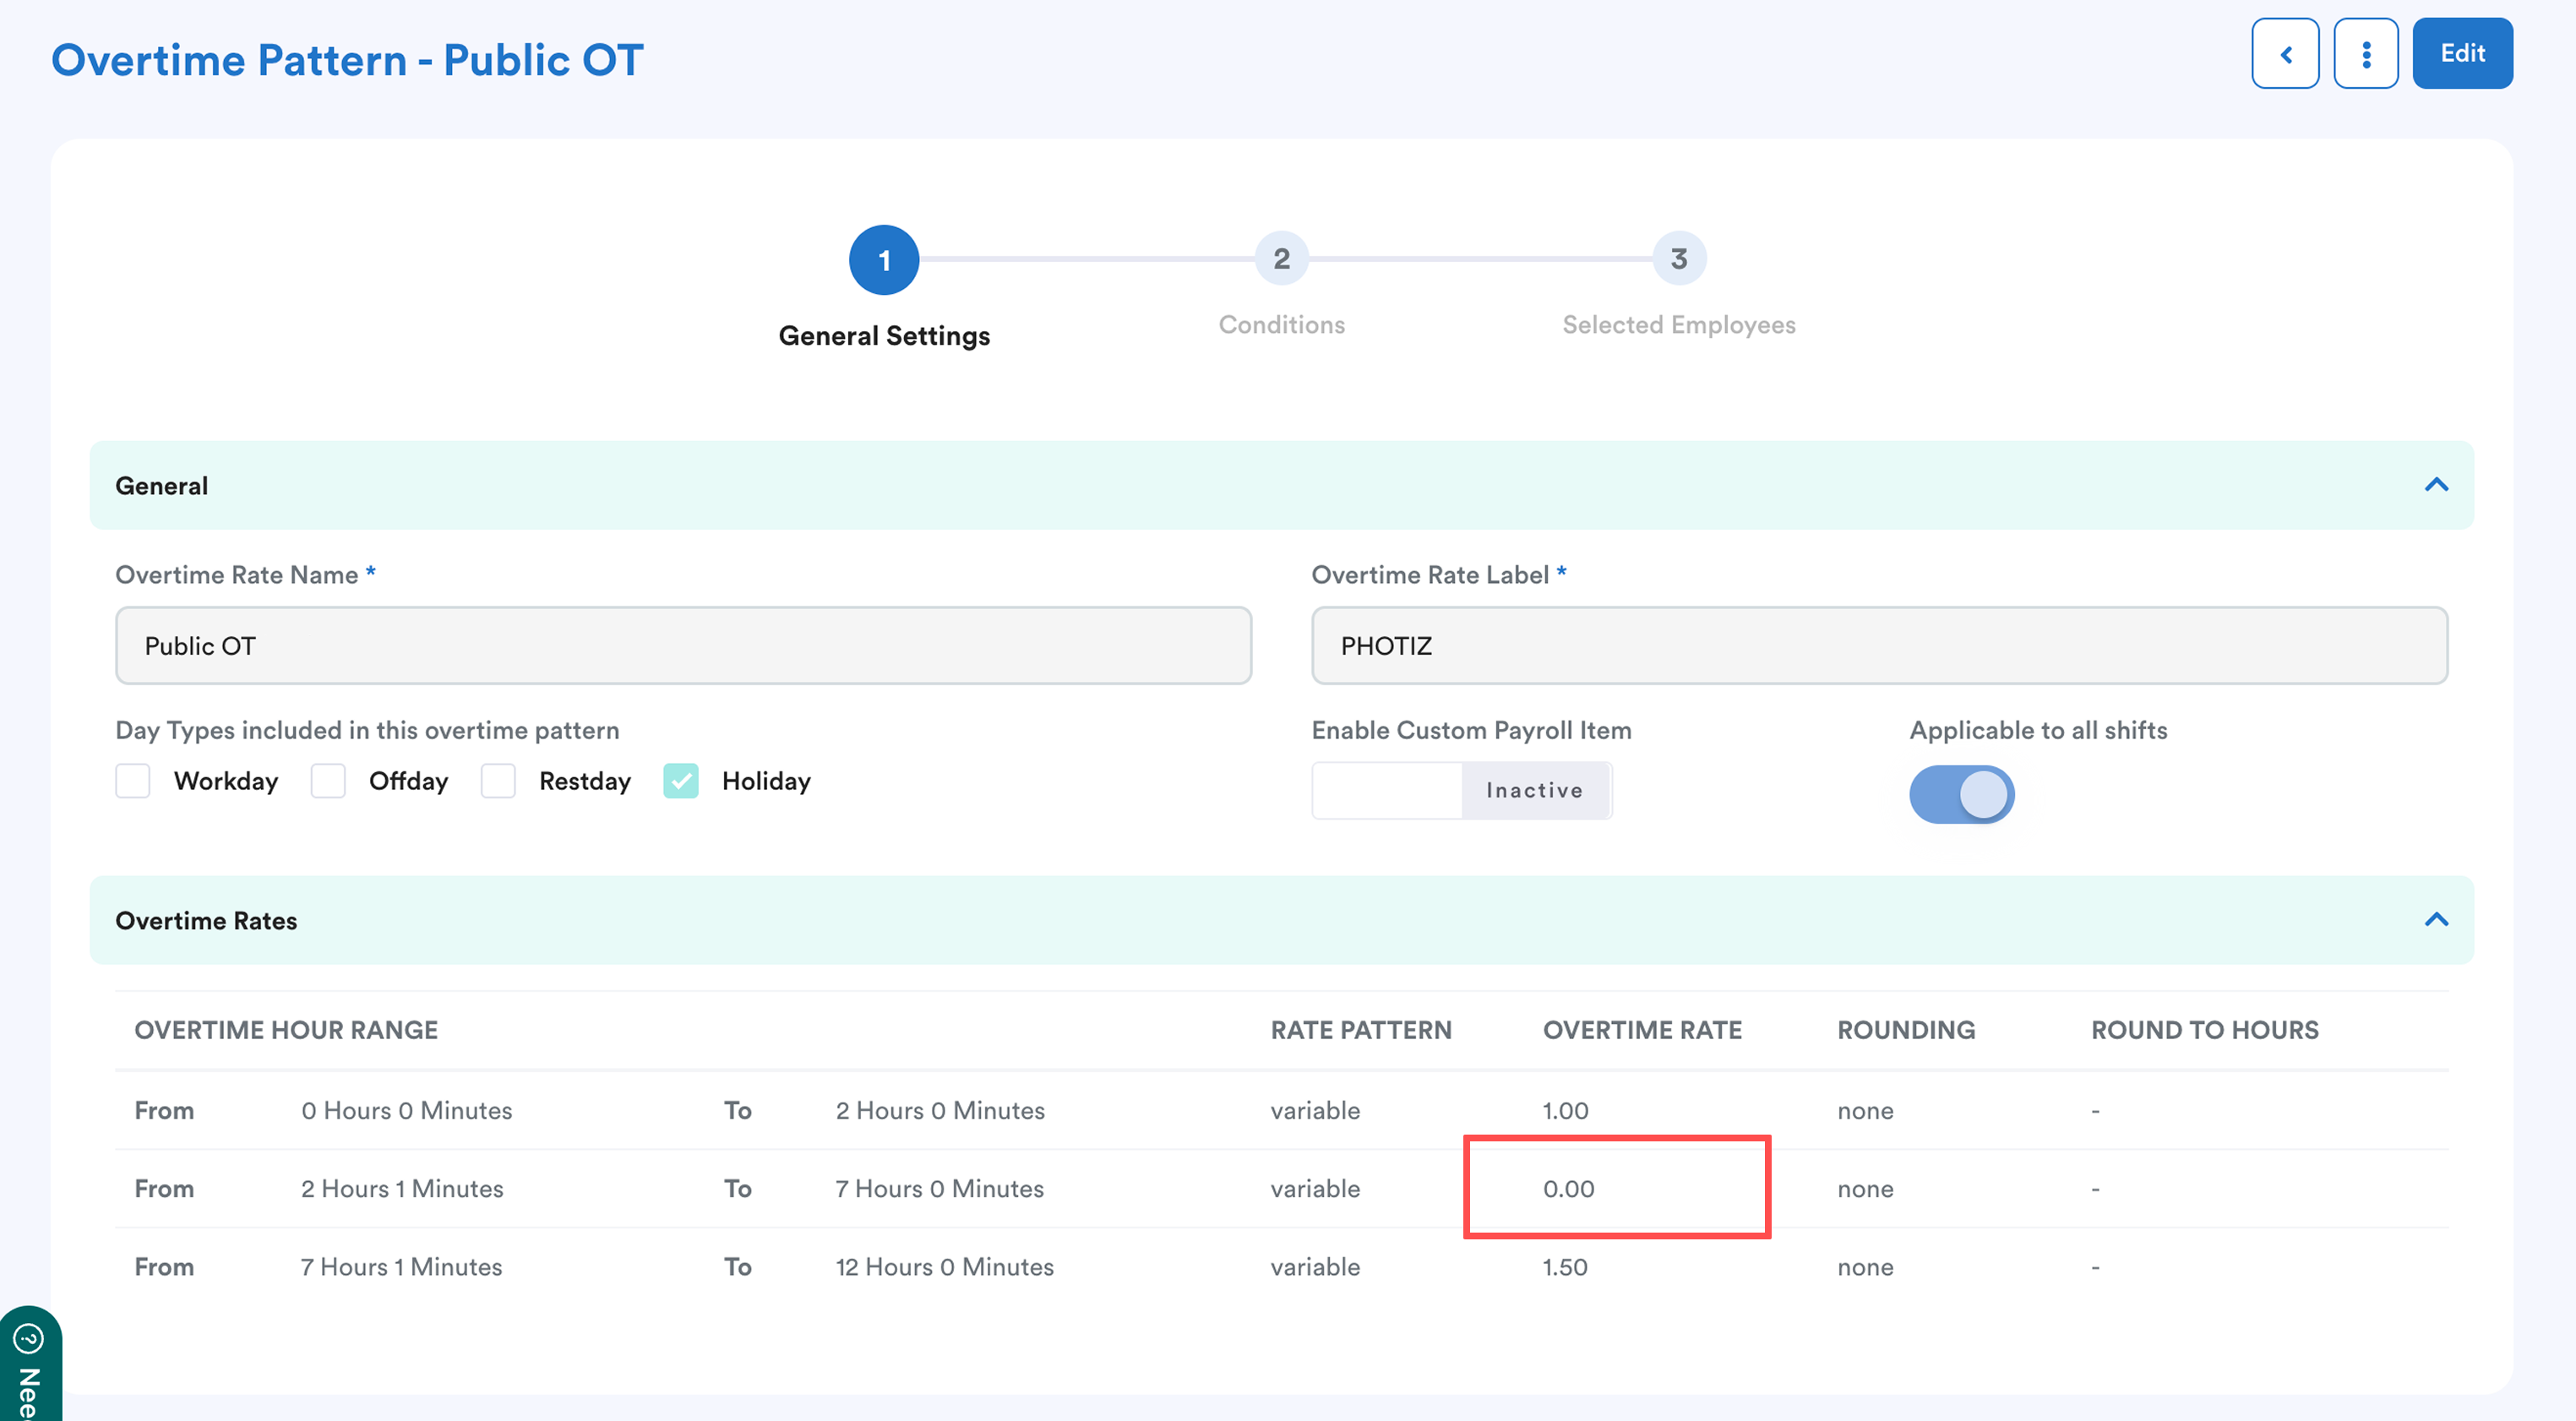This screenshot has height=1421, width=2576.
Task: Toggle the Applicable to all shifts switch
Action: (1961, 795)
